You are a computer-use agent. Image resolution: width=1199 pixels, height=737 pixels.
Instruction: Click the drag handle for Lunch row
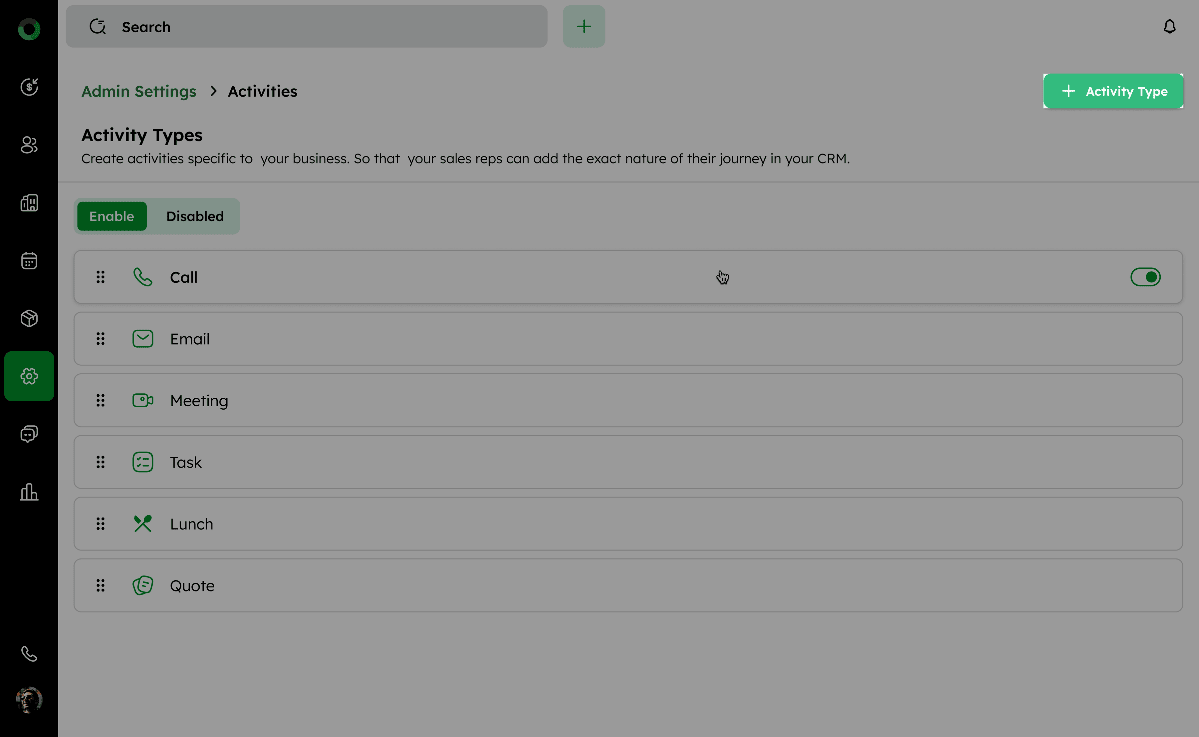tap(100, 524)
